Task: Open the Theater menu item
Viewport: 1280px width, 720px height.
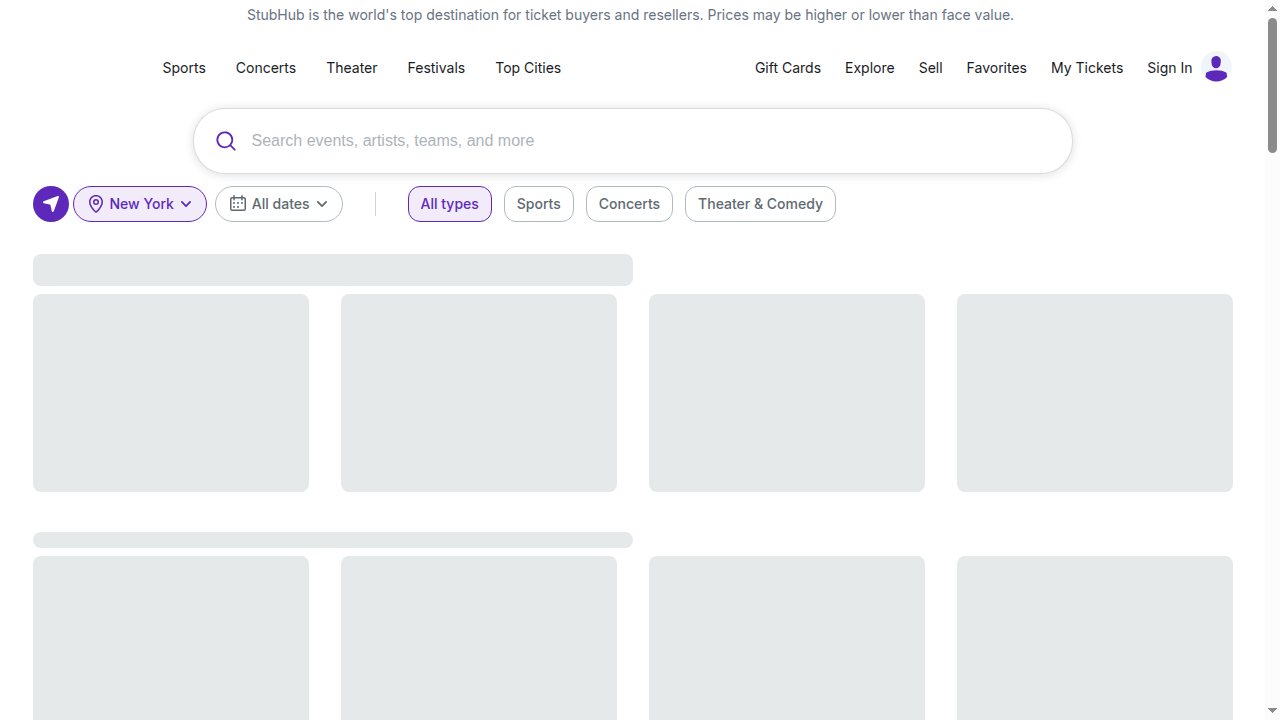Action: click(x=351, y=68)
